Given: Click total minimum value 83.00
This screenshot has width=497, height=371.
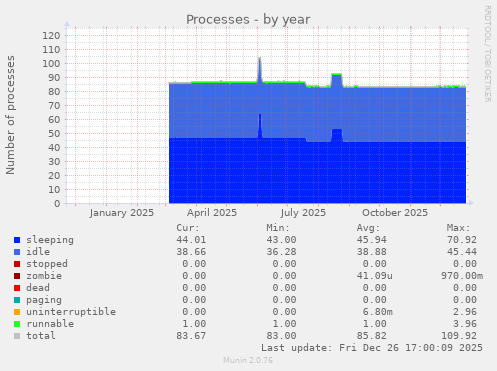Looking at the screenshot, I should [281, 336].
